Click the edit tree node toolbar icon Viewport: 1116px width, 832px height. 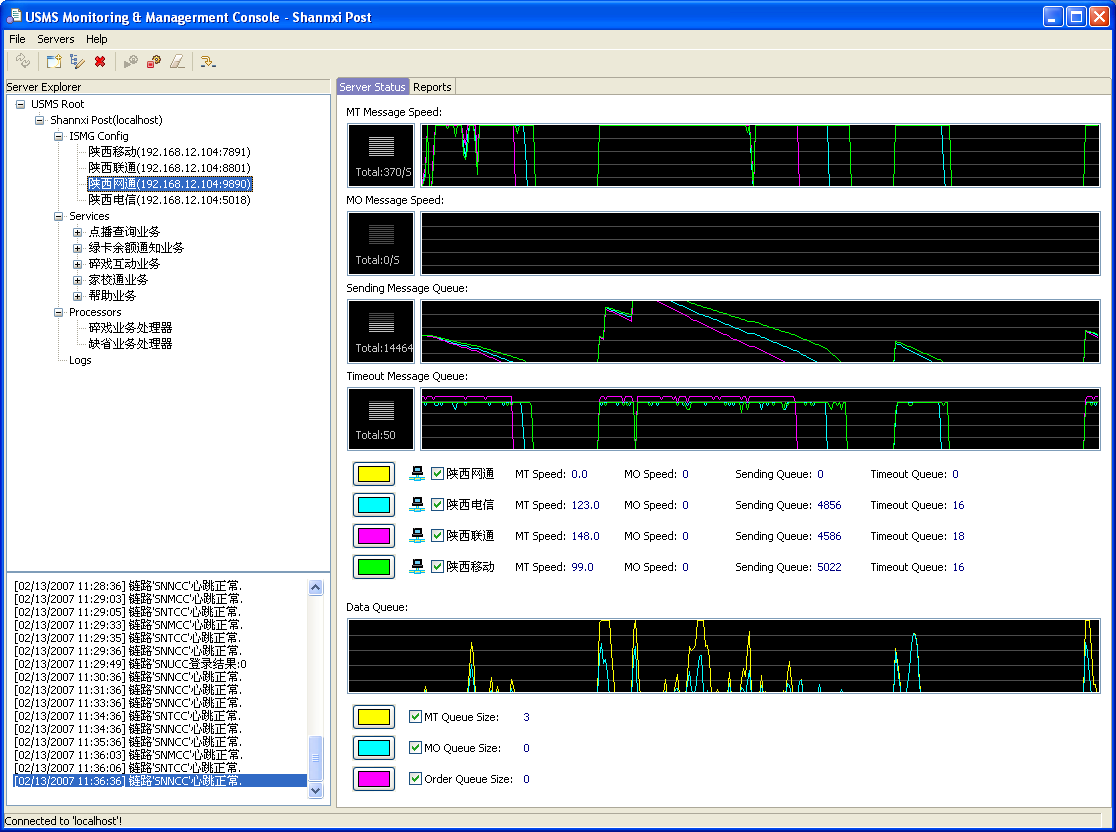point(77,62)
